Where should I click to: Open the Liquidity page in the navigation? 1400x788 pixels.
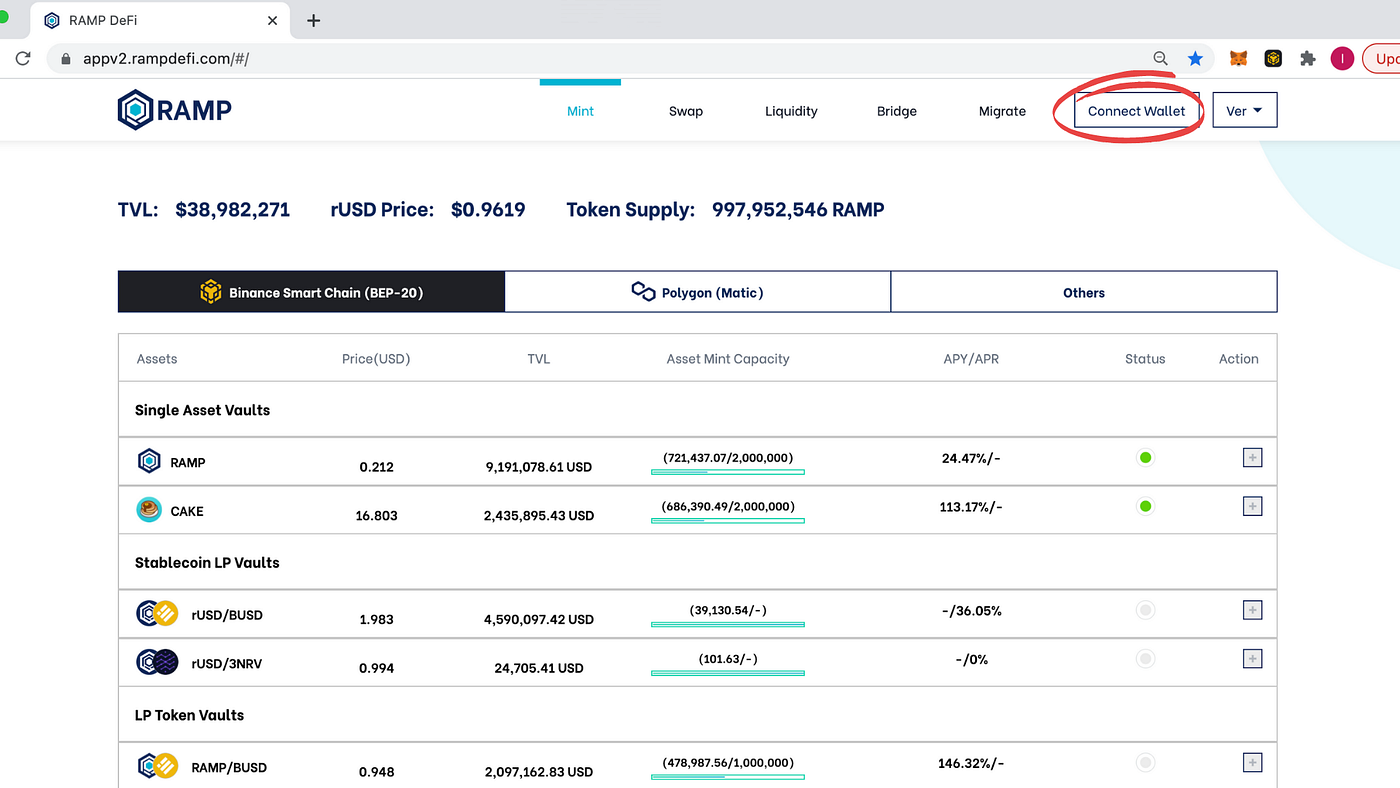(x=791, y=111)
